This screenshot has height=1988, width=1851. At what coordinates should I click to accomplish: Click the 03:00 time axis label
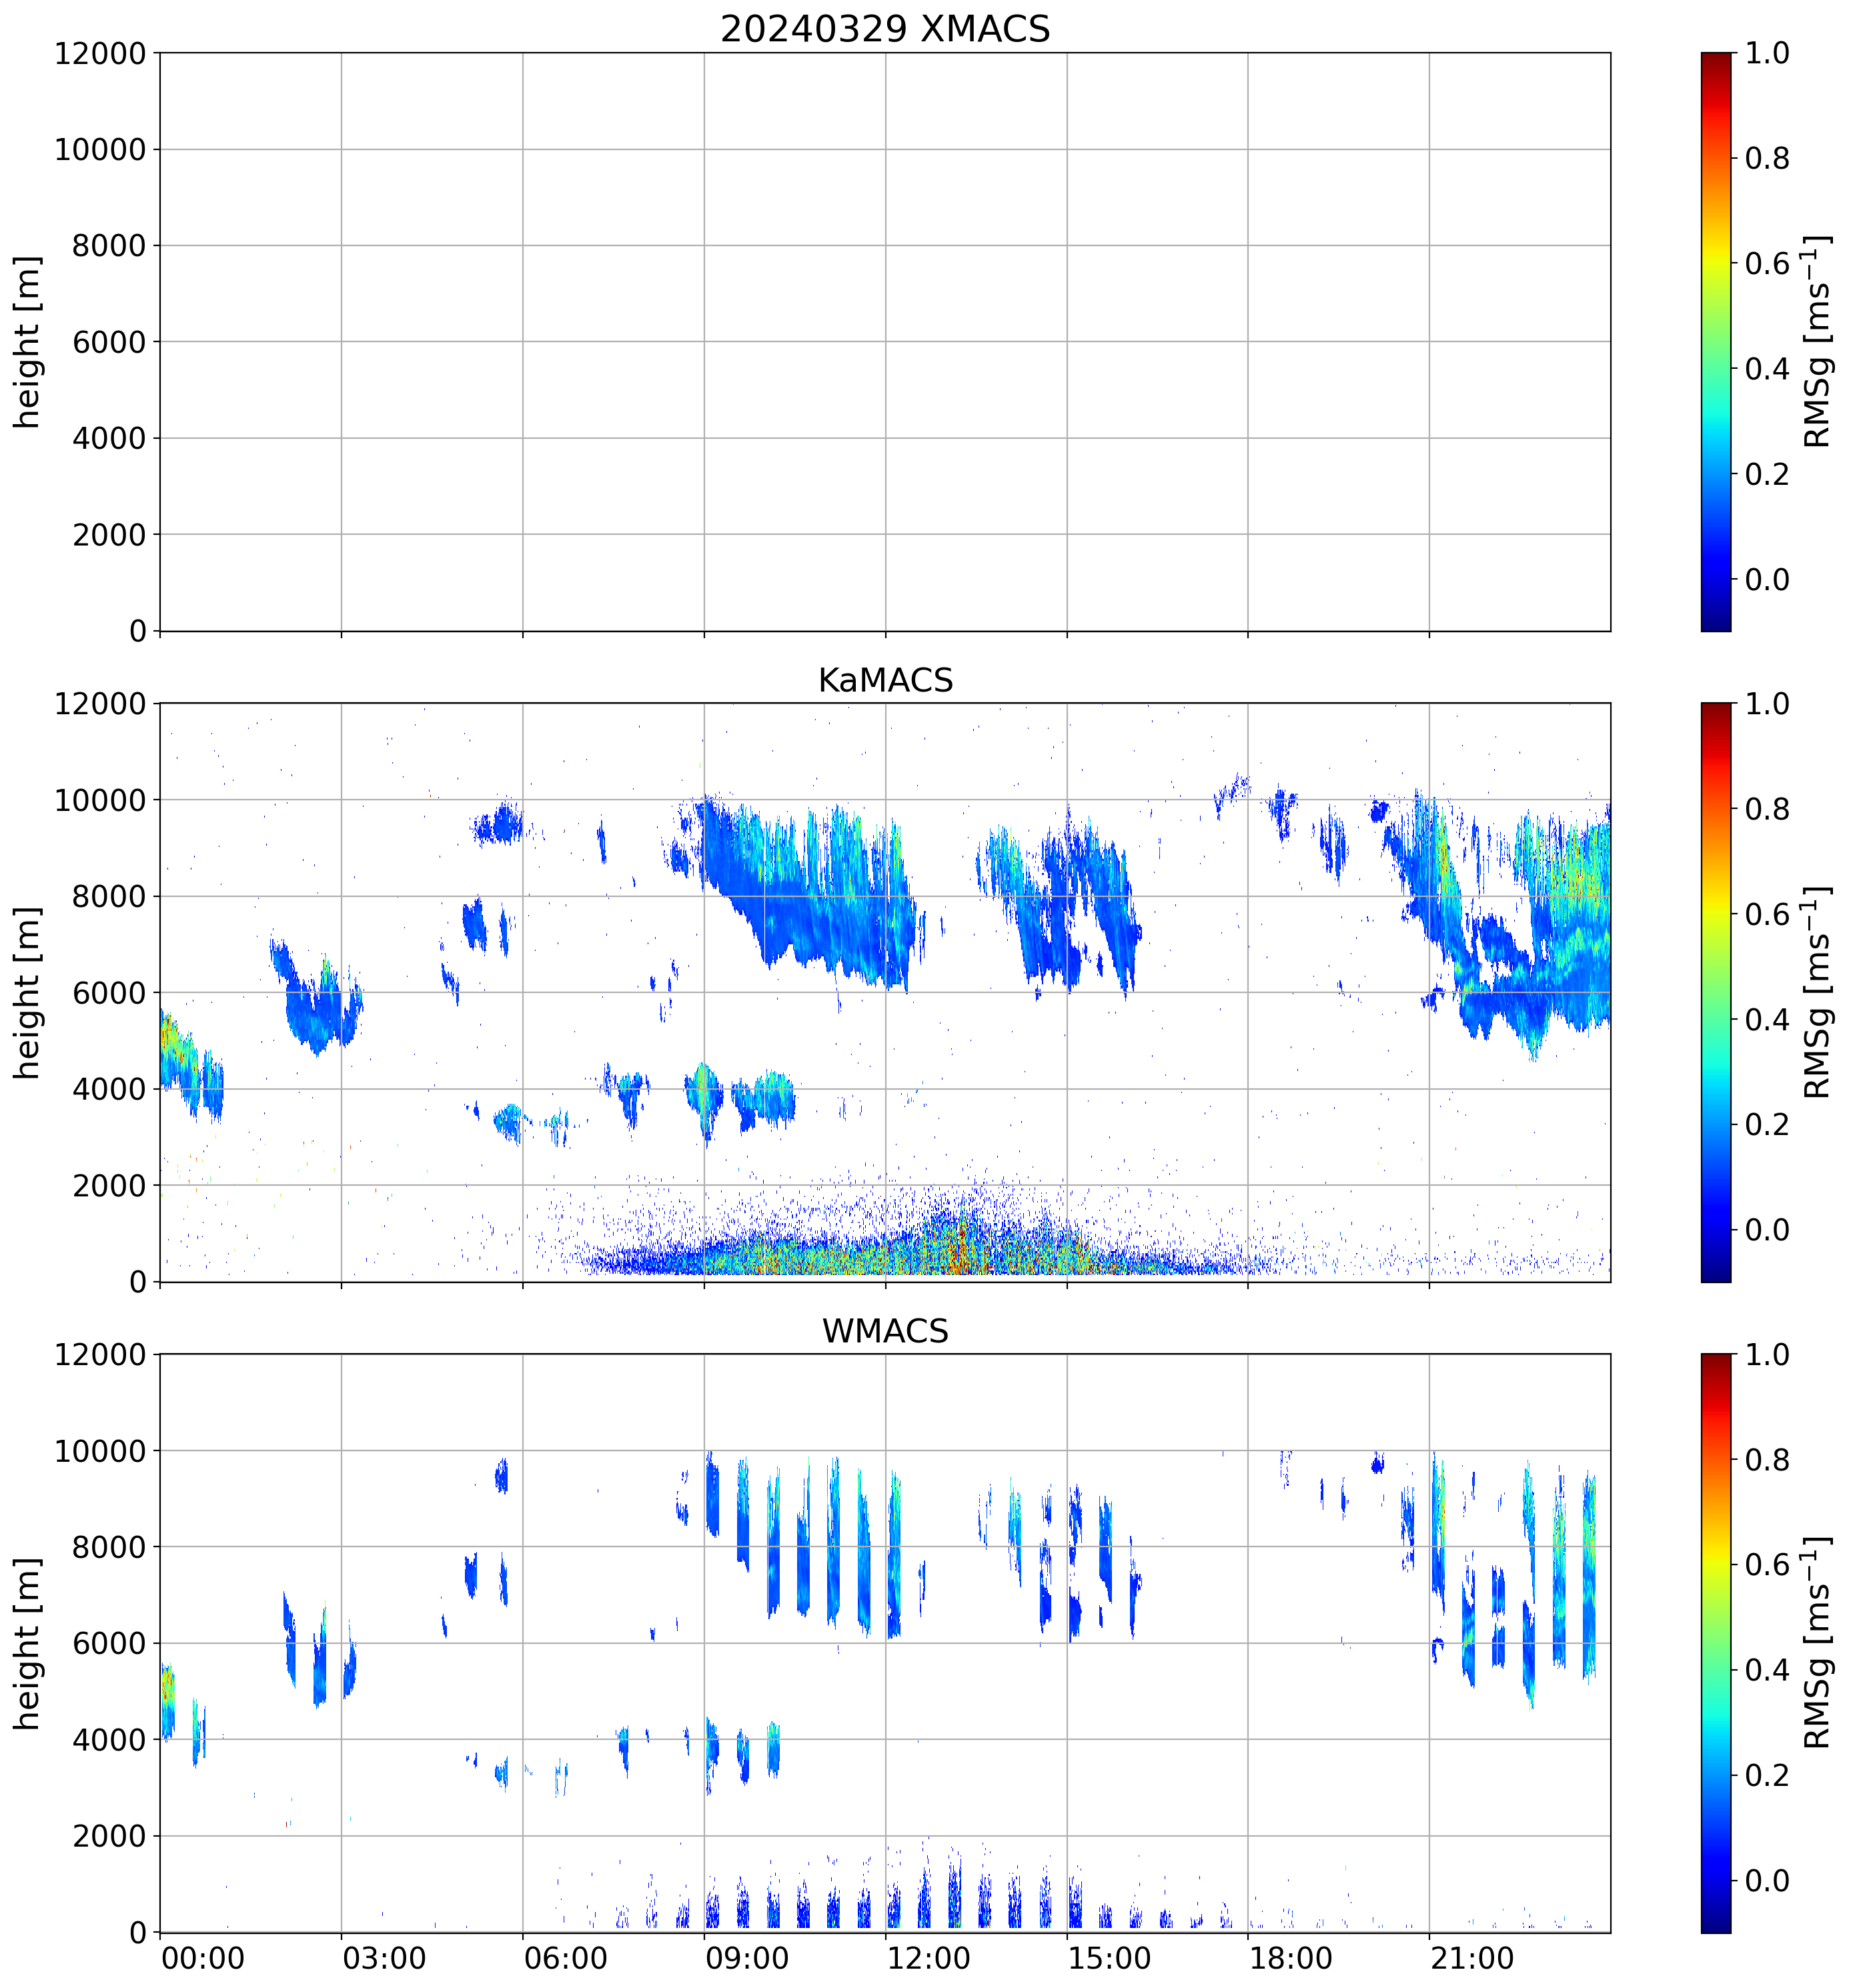(x=384, y=1958)
